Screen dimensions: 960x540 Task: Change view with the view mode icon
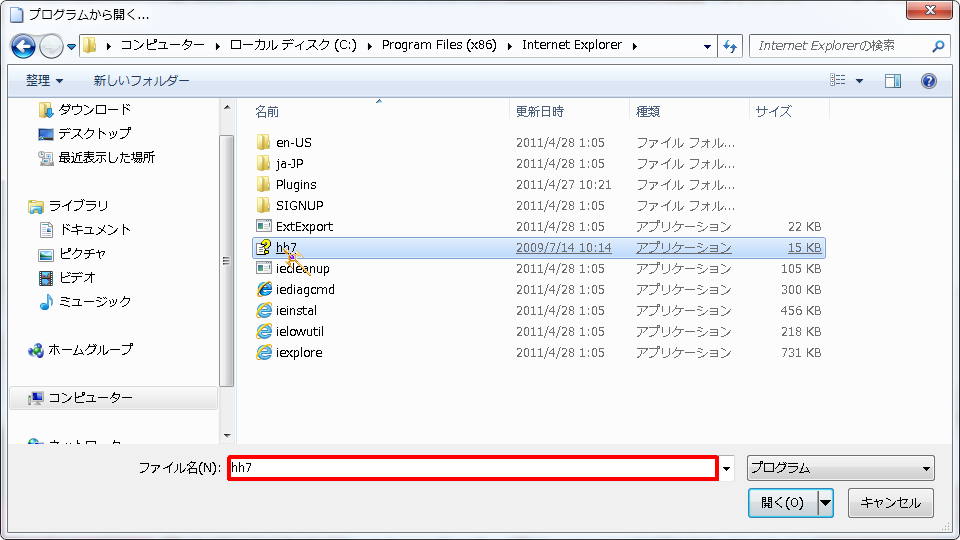tap(838, 80)
